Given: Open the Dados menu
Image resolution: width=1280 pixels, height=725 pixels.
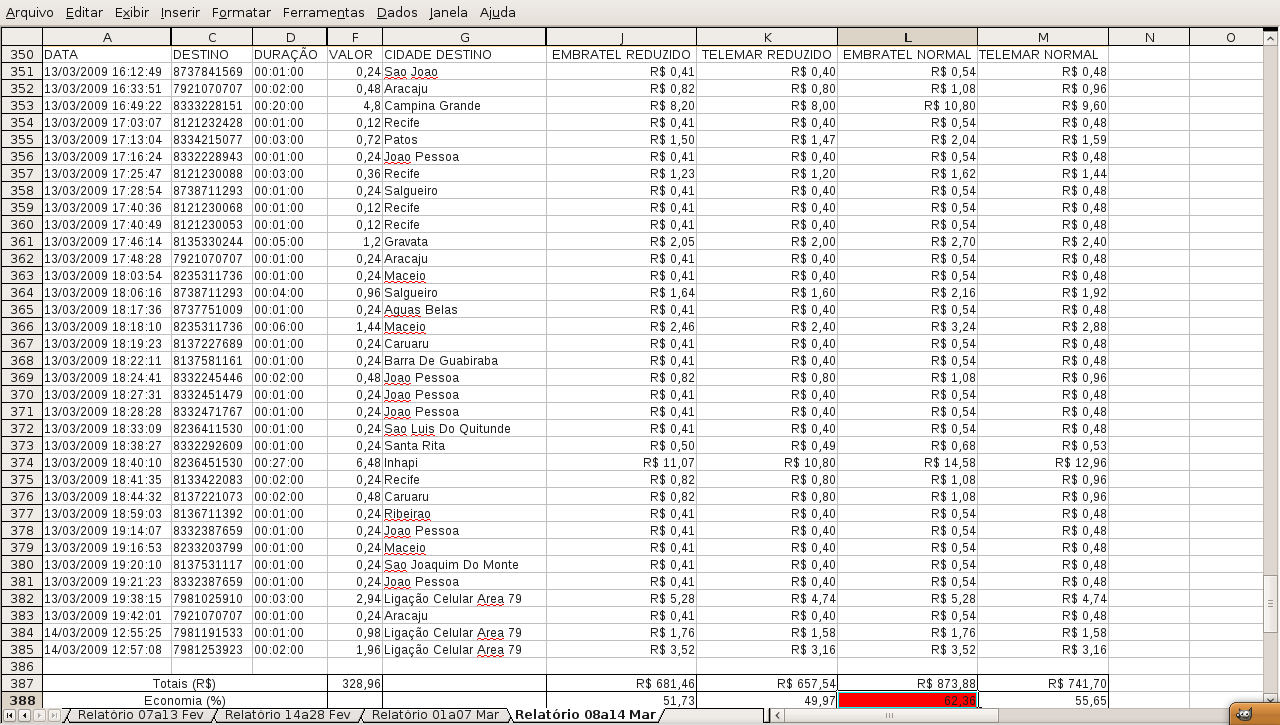Looking at the screenshot, I should click(397, 13).
